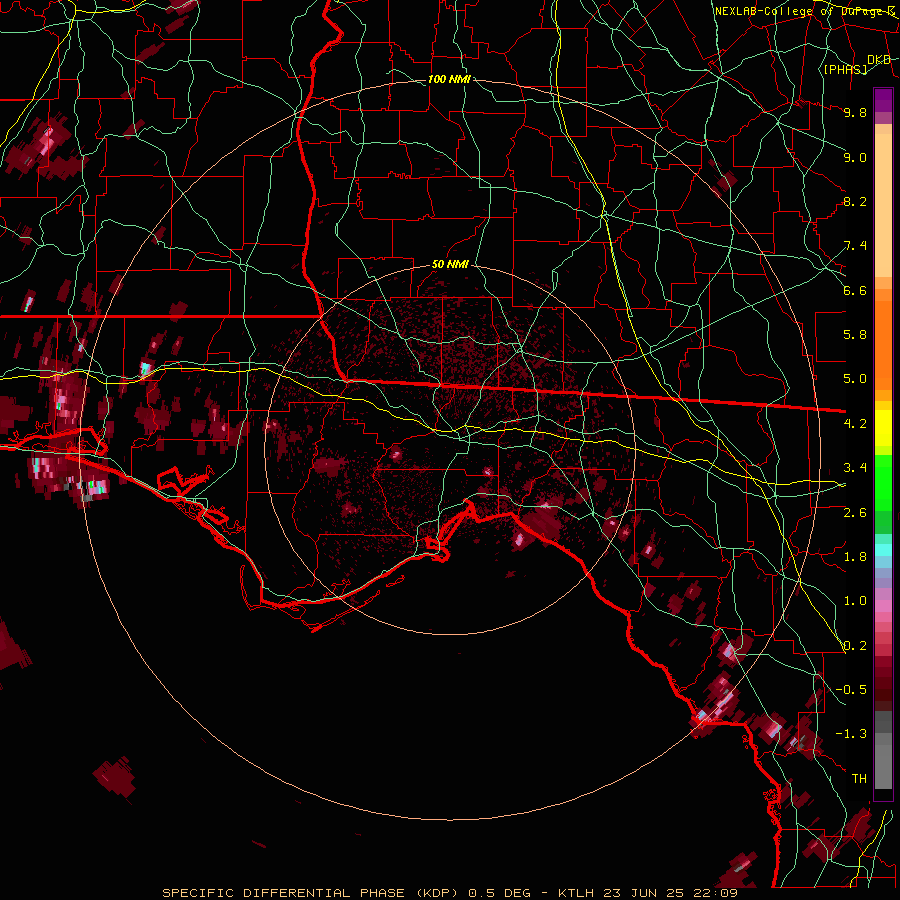Click the -0.5 legend scale value
This screenshot has height=900, width=900.
[x=851, y=690]
